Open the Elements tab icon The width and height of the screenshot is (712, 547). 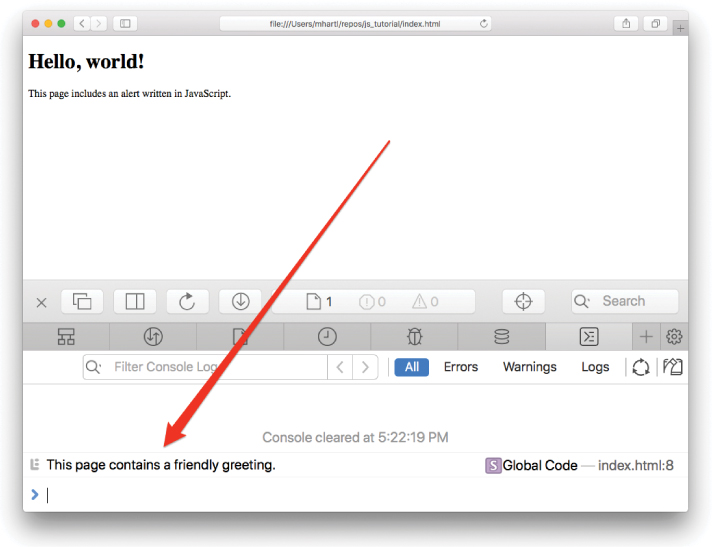point(66,337)
